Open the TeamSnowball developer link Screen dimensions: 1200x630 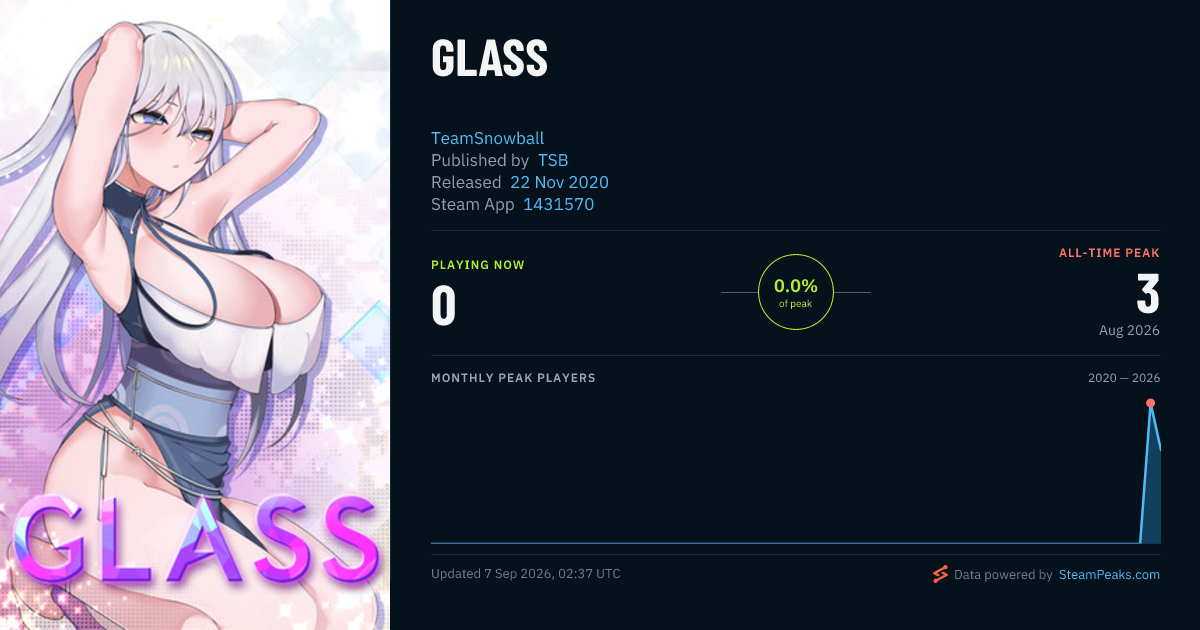tap(488, 138)
